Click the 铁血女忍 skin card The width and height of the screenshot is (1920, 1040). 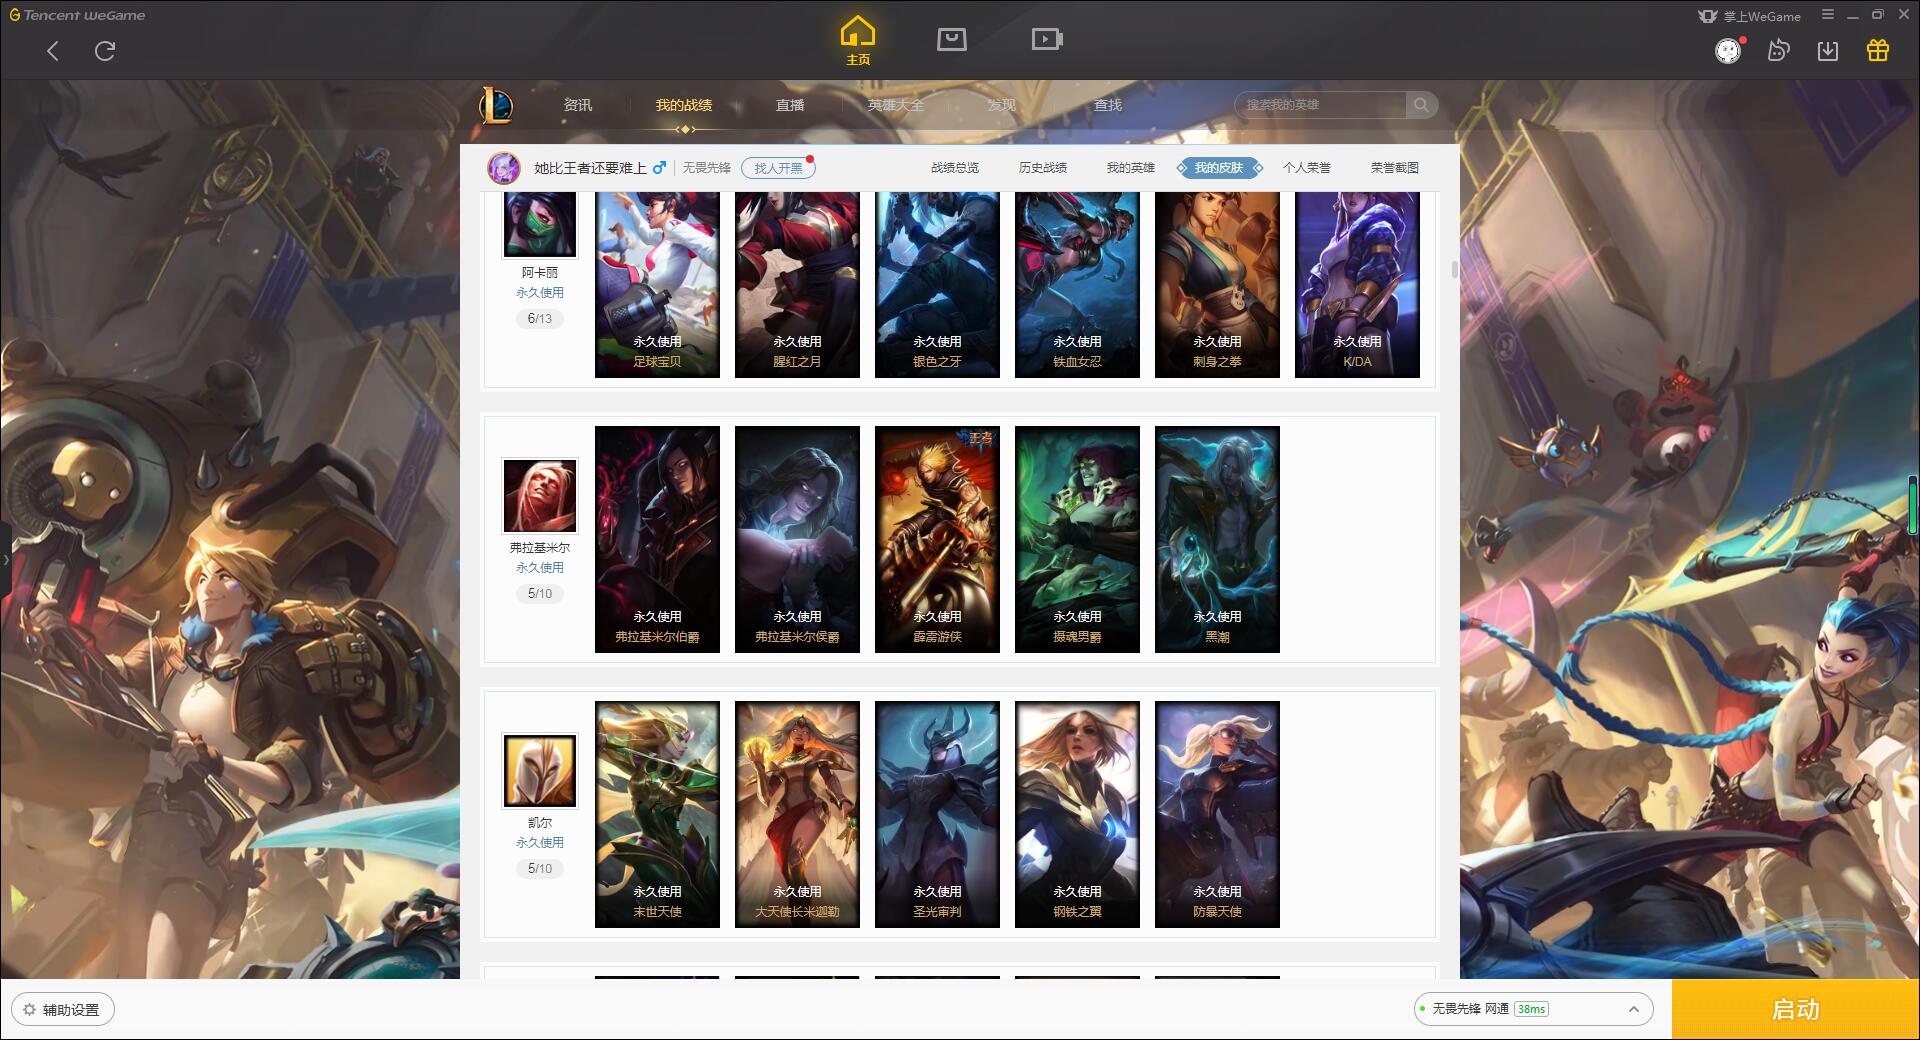coord(1077,285)
